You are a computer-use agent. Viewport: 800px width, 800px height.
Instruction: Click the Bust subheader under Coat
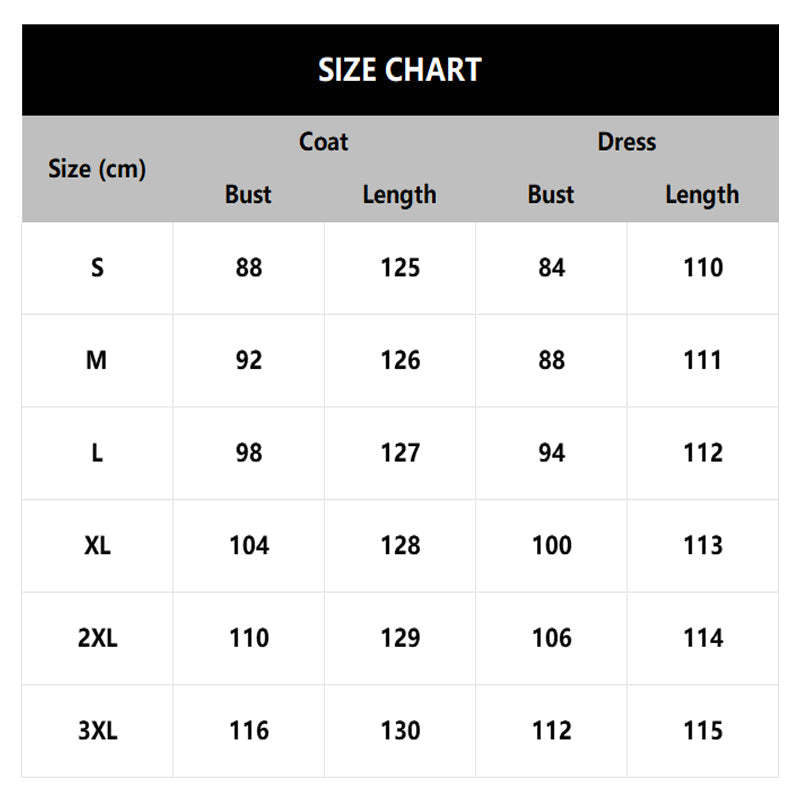coord(248,194)
